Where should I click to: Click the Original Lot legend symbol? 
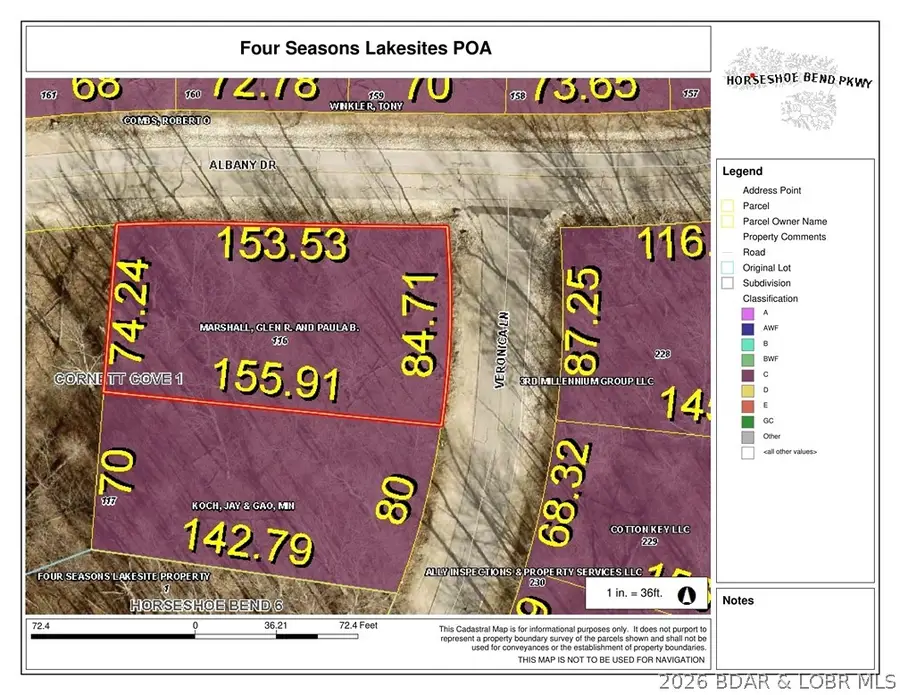[728, 267]
